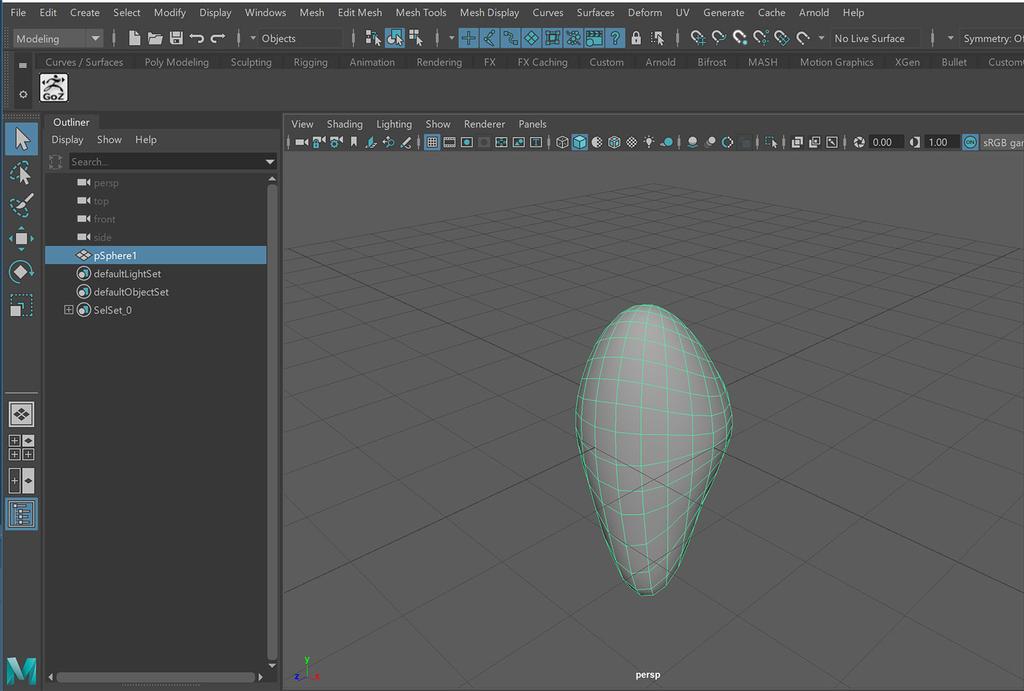1024x691 pixels.
Task: Save scene with floppy disk icon
Action: [x=176, y=39]
